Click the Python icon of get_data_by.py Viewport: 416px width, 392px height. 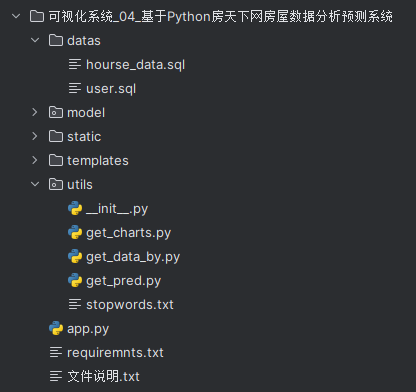click(x=75, y=256)
